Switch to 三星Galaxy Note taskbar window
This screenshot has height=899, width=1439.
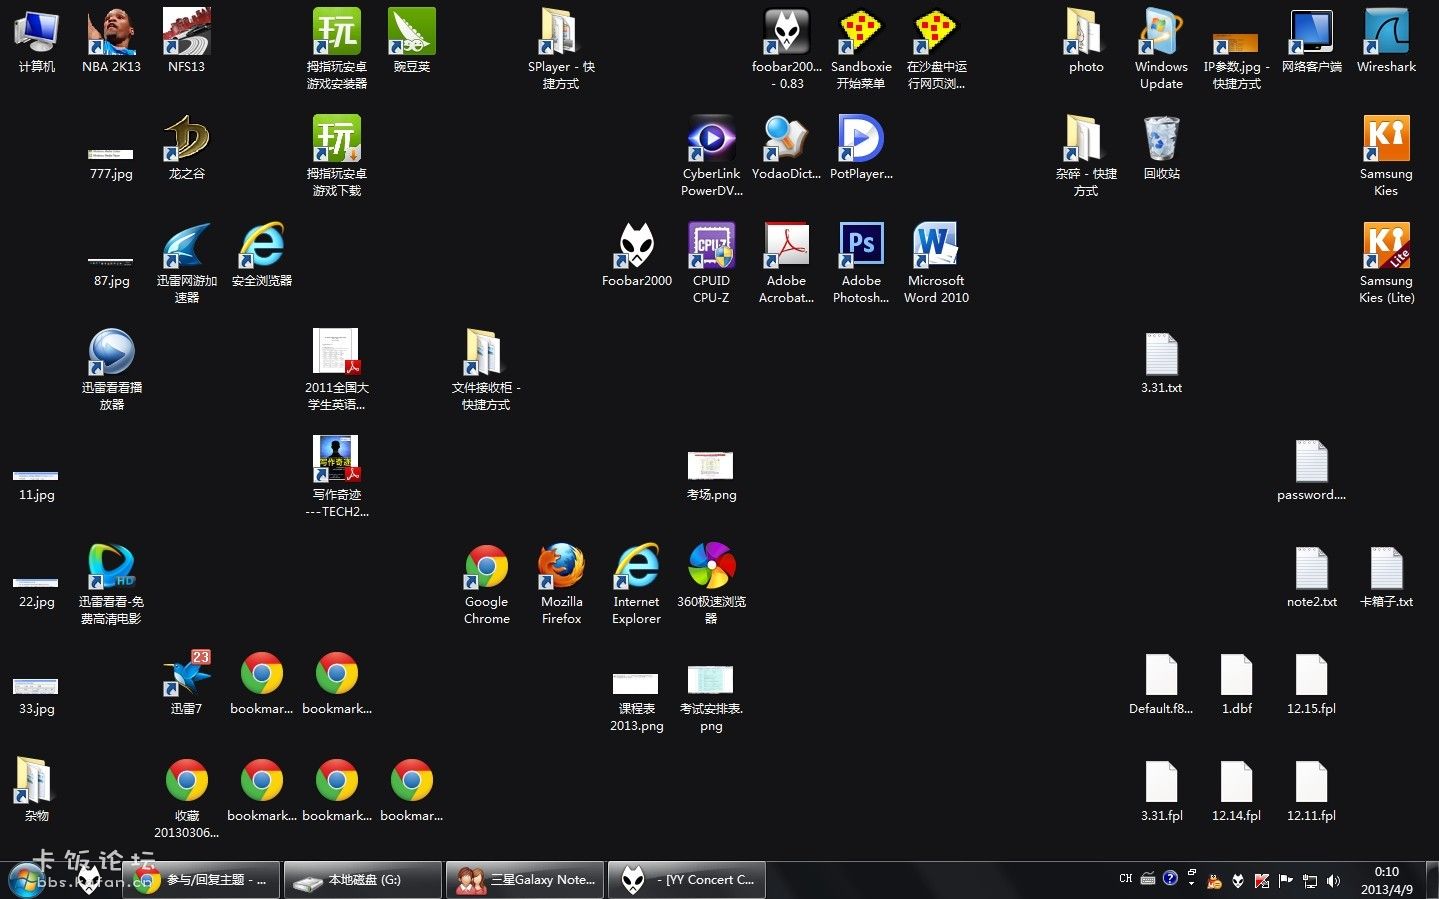525,880
